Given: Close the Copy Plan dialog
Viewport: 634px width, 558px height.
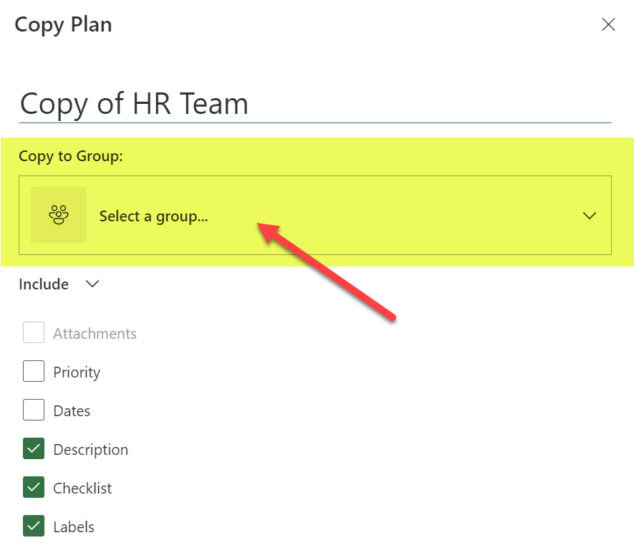Looking at the screenshot, I should (x=608, y=25).
